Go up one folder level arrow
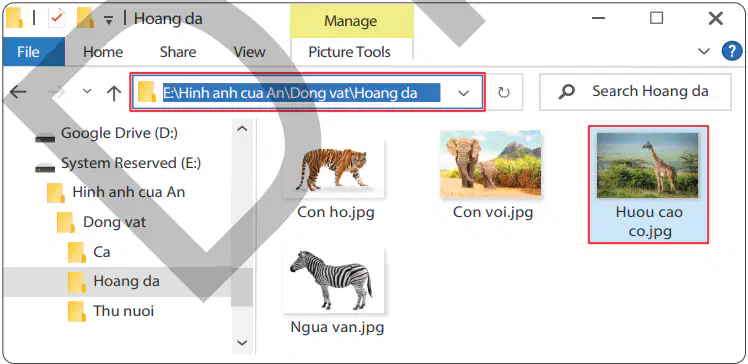748x364 pixels. click(x=114, y=92)
